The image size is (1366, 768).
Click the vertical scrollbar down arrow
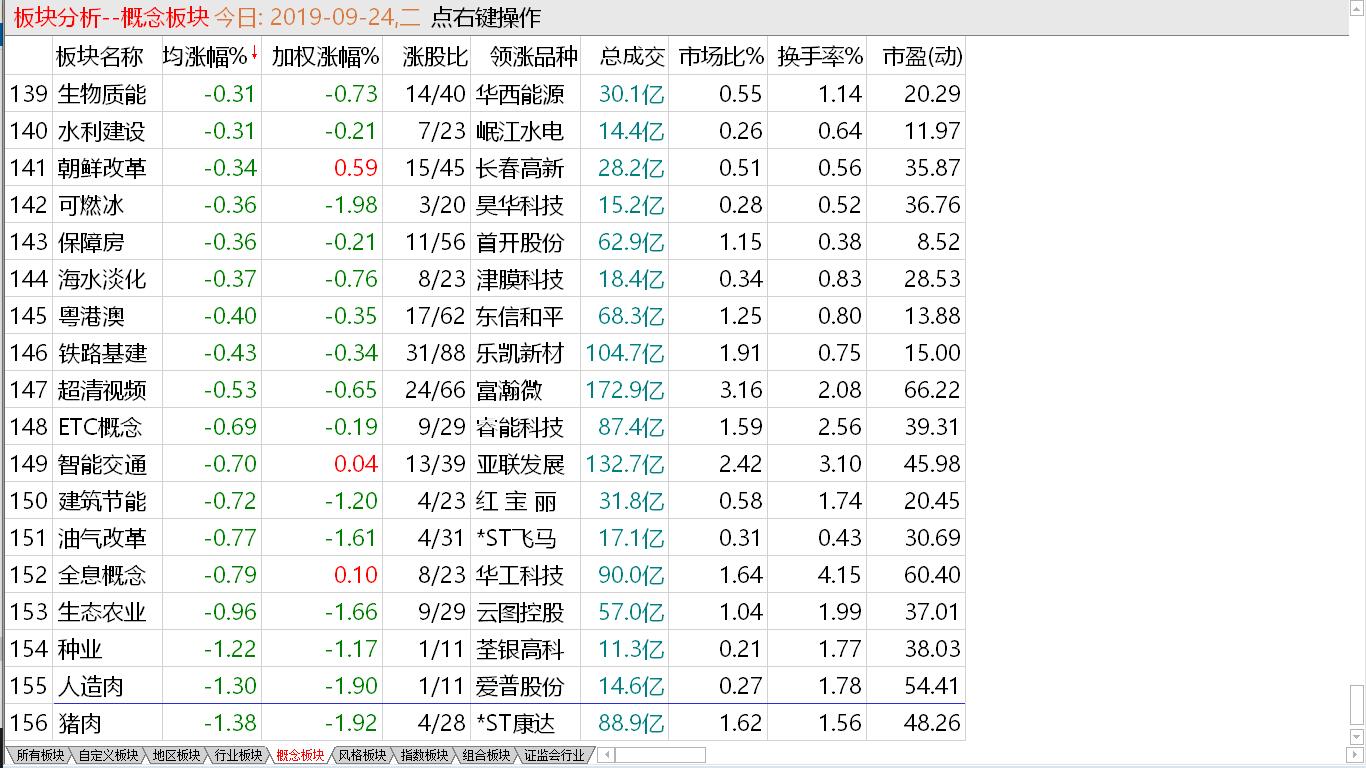(x=1357, y=738)
